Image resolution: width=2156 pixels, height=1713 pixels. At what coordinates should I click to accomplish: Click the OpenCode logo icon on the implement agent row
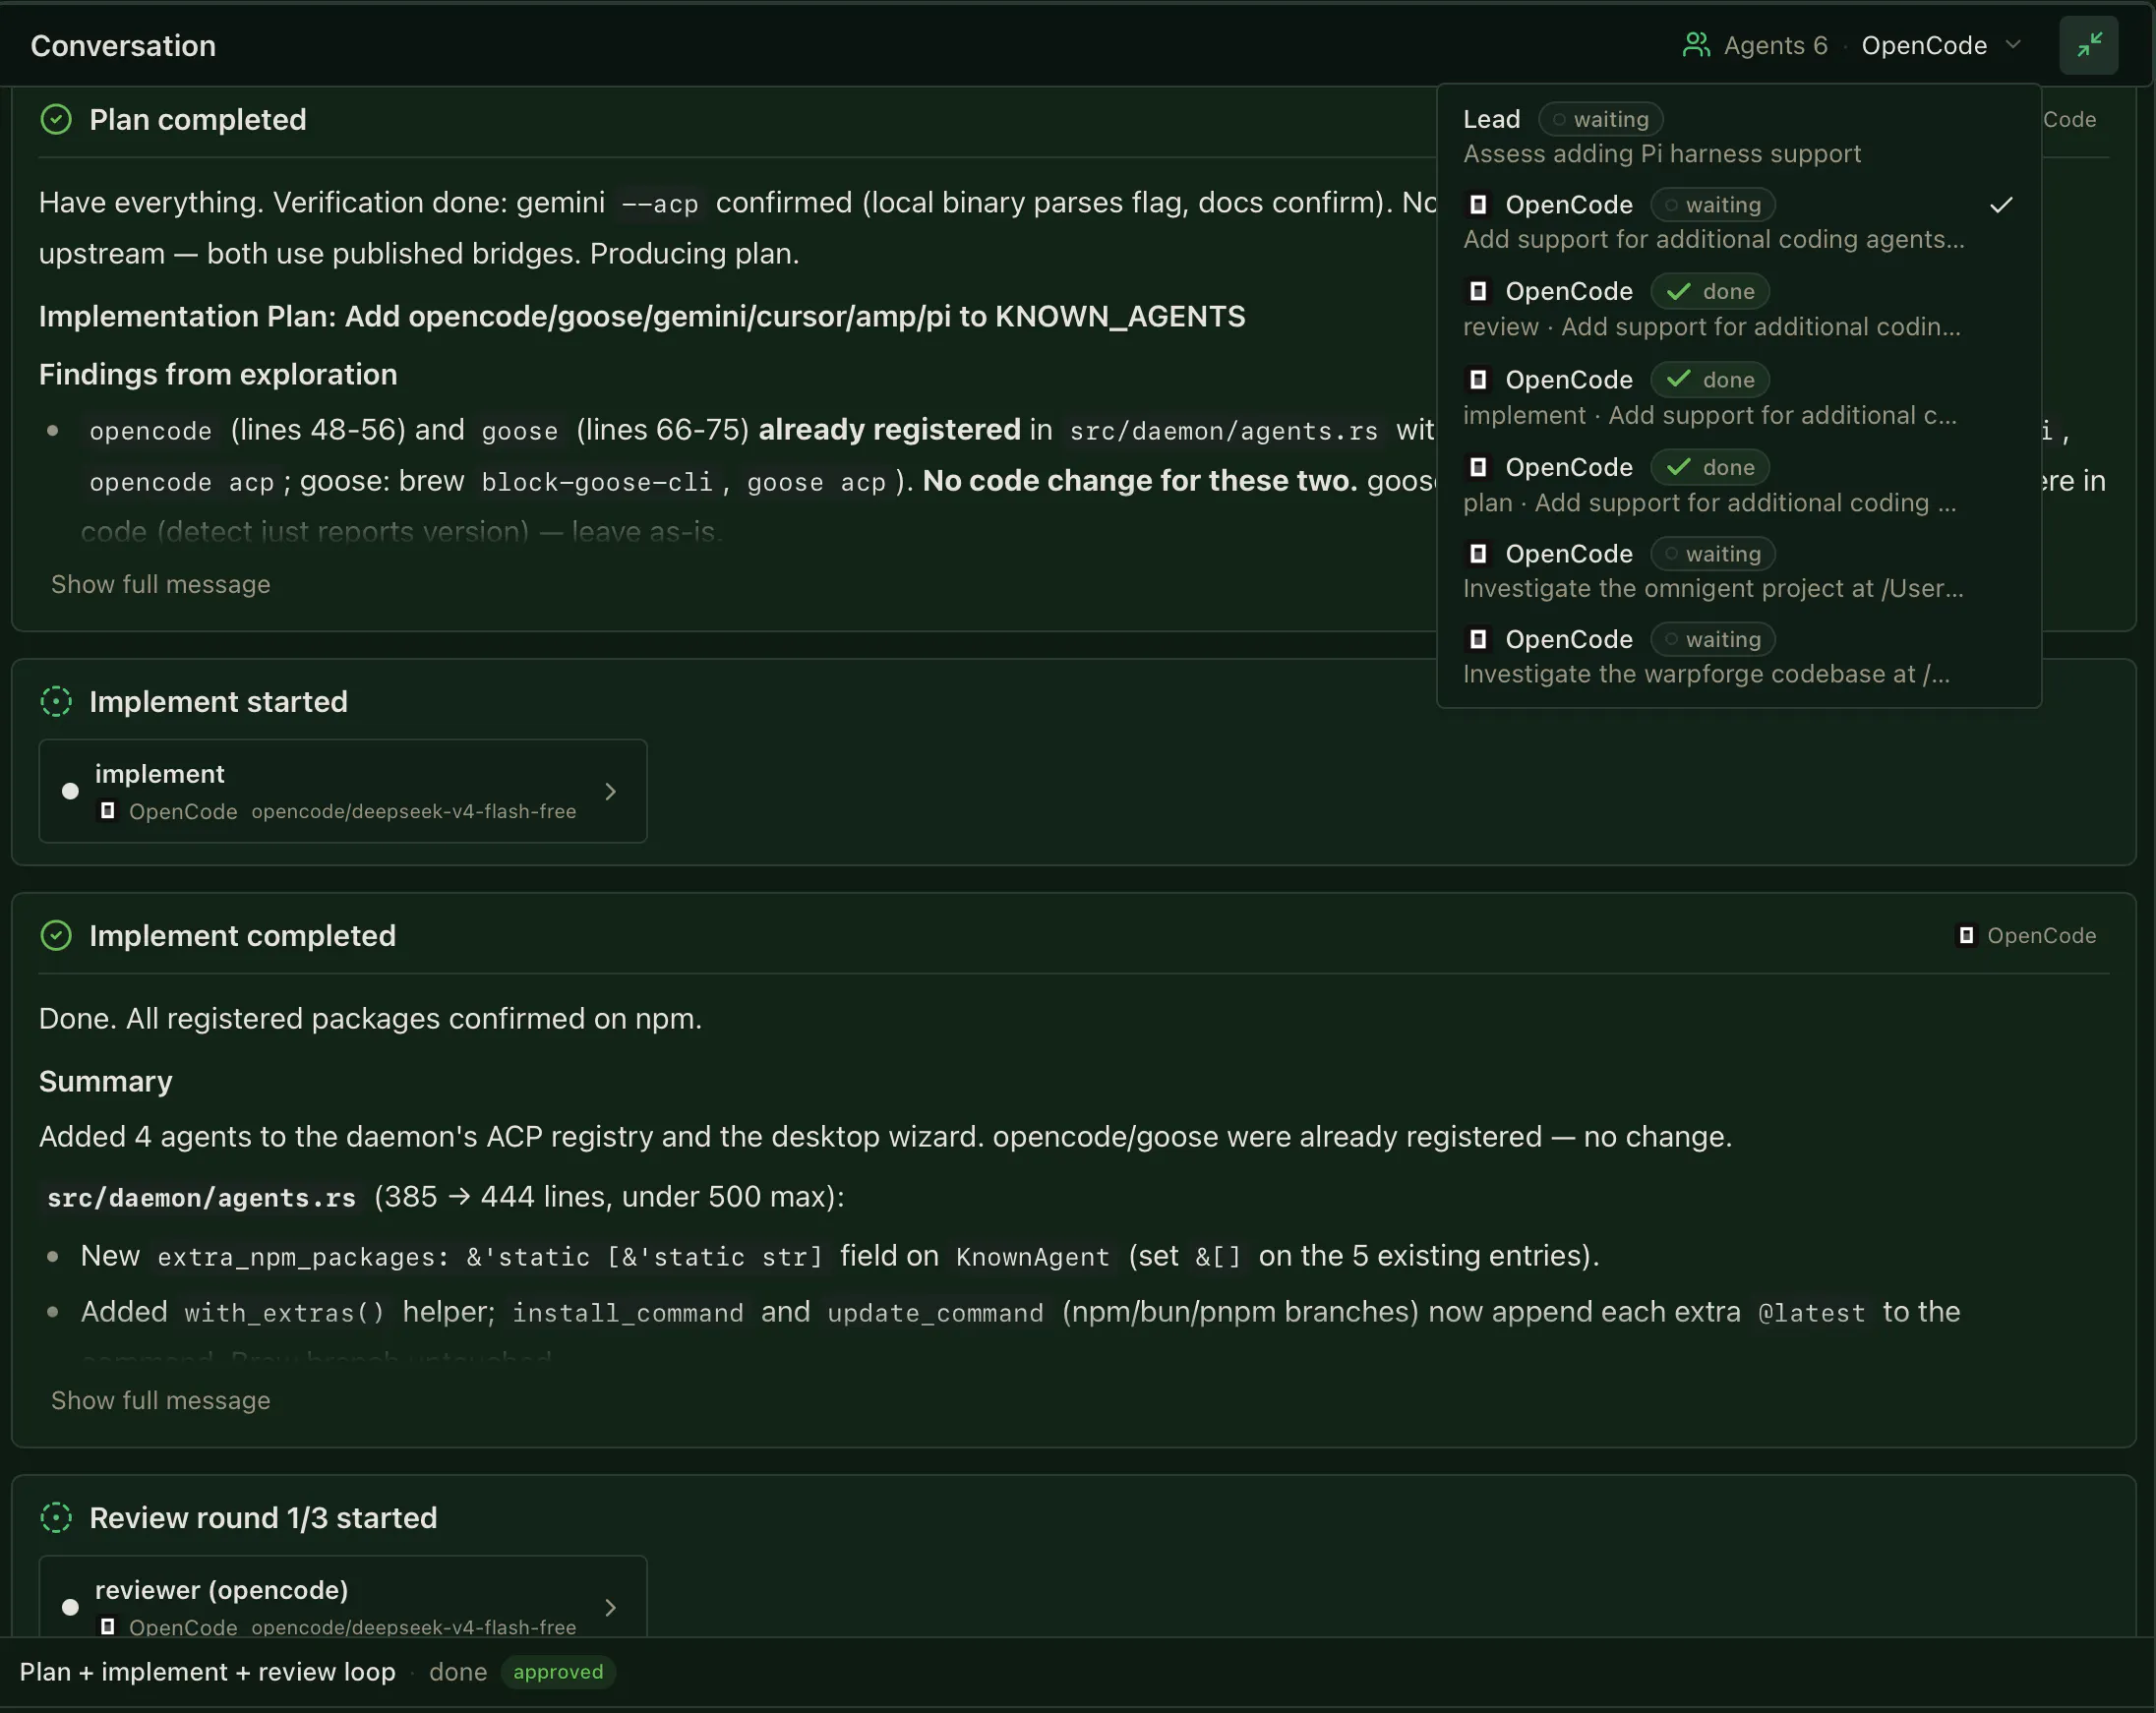pyautogui.click(x=1477, y=380)
